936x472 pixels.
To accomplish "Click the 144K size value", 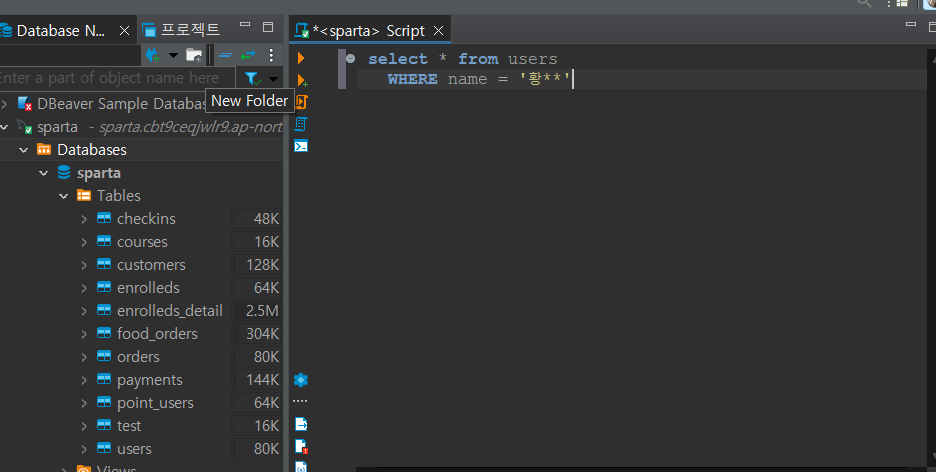I will click(x=263, y=380).
